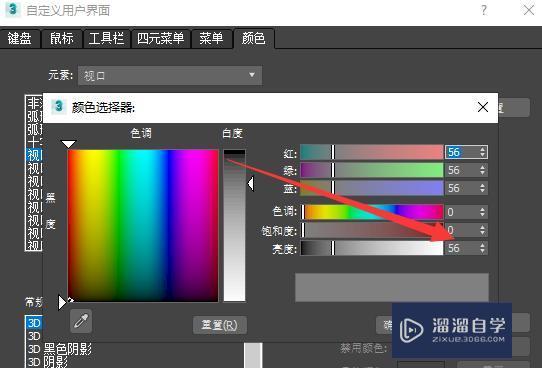Click the hue value field showing 0

click(461, 212)
